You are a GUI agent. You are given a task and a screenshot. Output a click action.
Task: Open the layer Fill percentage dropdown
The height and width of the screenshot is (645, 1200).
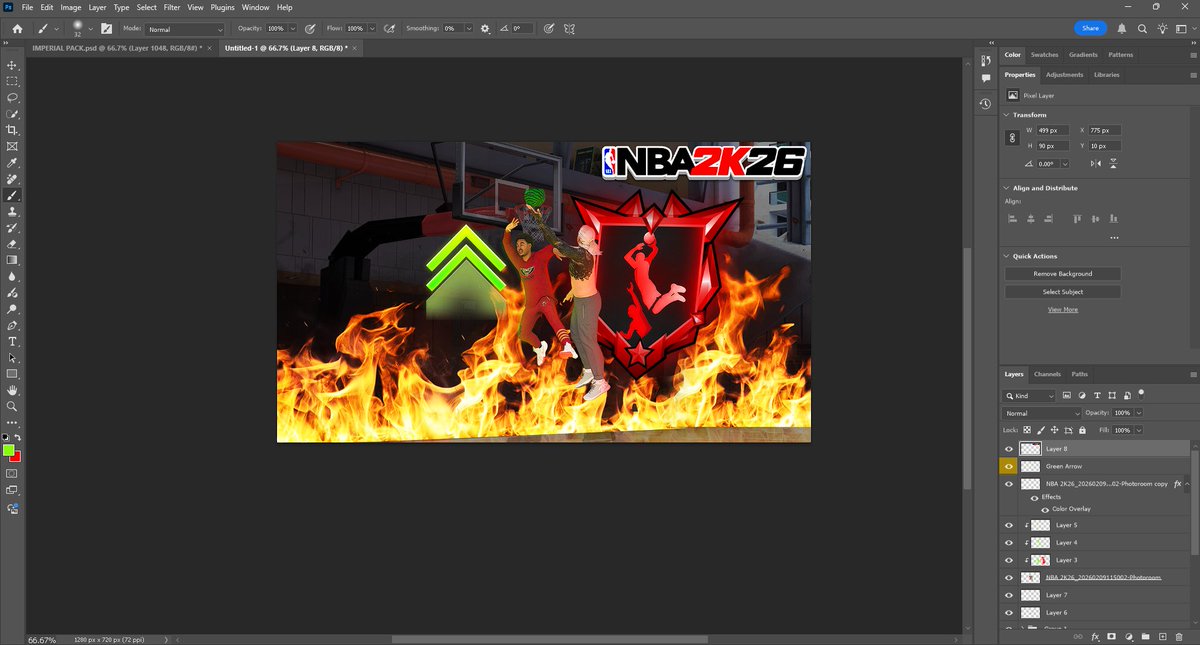point(1139,430)
